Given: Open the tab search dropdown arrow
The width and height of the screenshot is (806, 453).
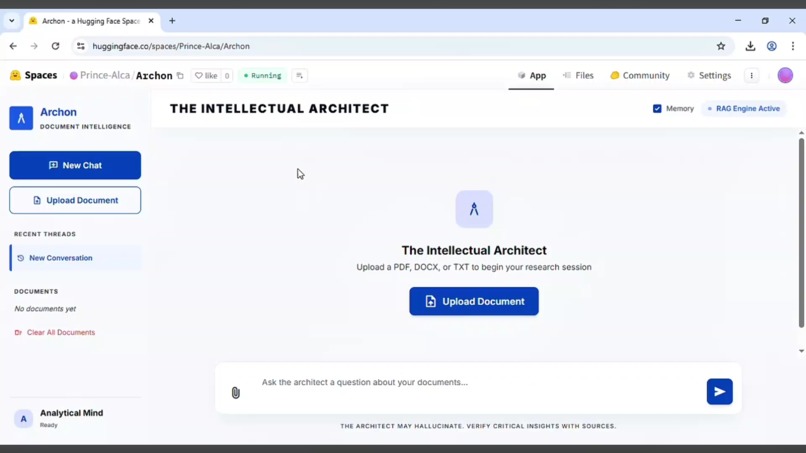Looking at the screenshot, I should click(12, 21).
